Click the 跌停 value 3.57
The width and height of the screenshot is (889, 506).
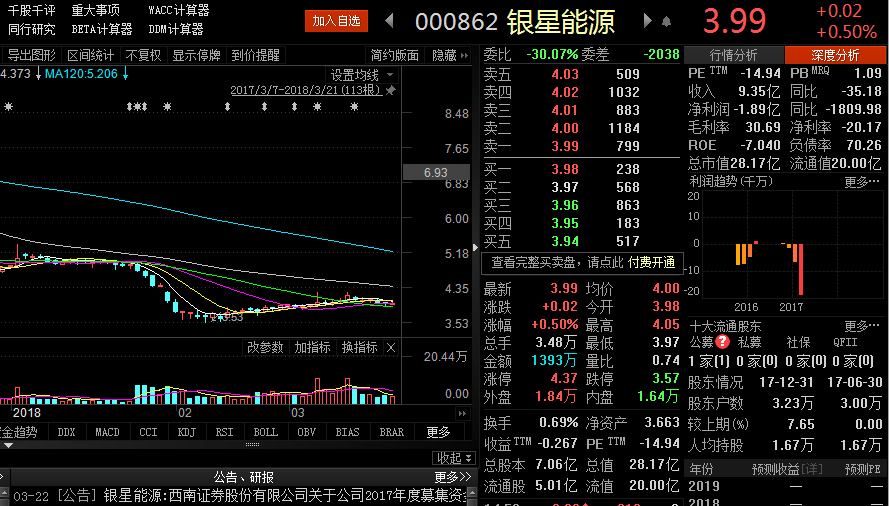[665, 378]
